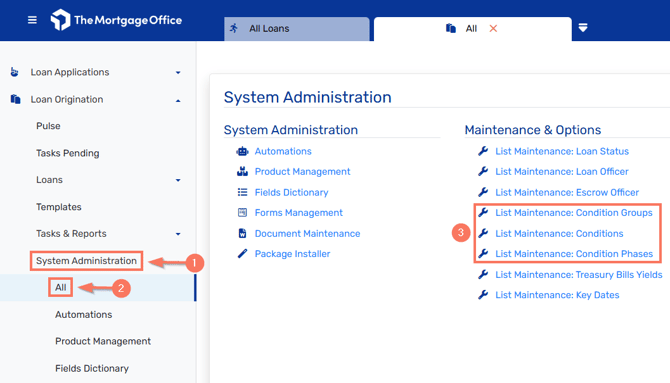The height and width of the screenshot is (383, 670).
Task: Click the running figure icon on All Loans tab
Action: coord(234,28)
